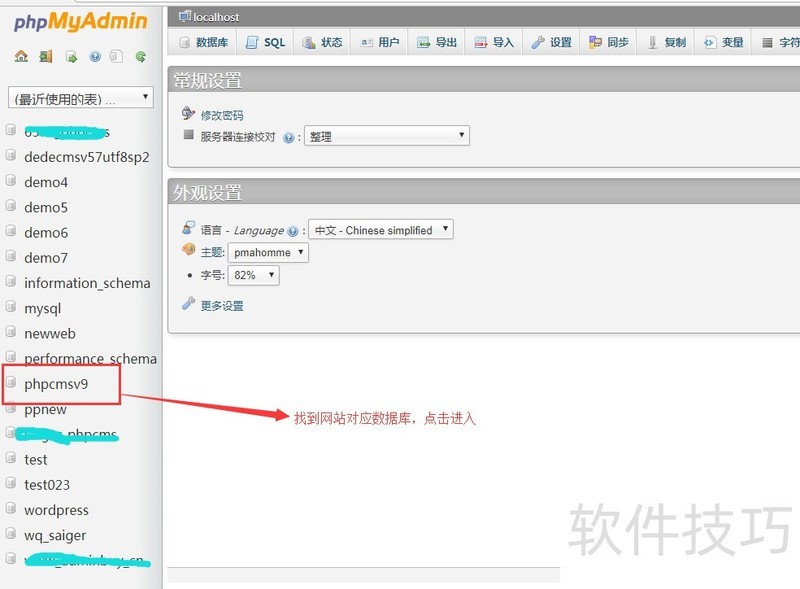Open the home icon in navigation panel
800x589 pixels.
[x=21, y=56]
